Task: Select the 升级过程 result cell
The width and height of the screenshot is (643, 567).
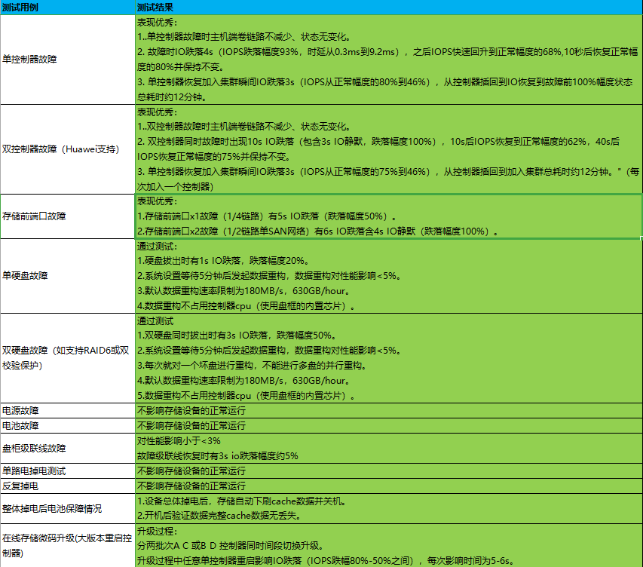Action: point(388,545)
